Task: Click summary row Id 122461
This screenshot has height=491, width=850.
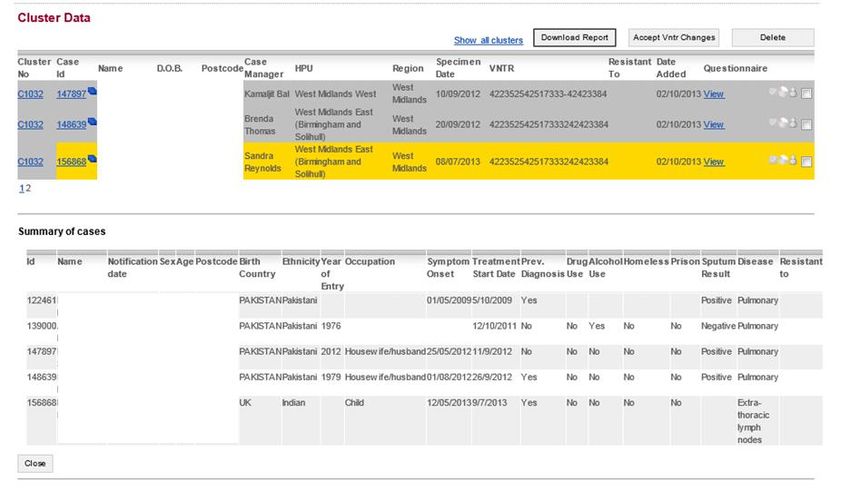Action: [42, 300]
